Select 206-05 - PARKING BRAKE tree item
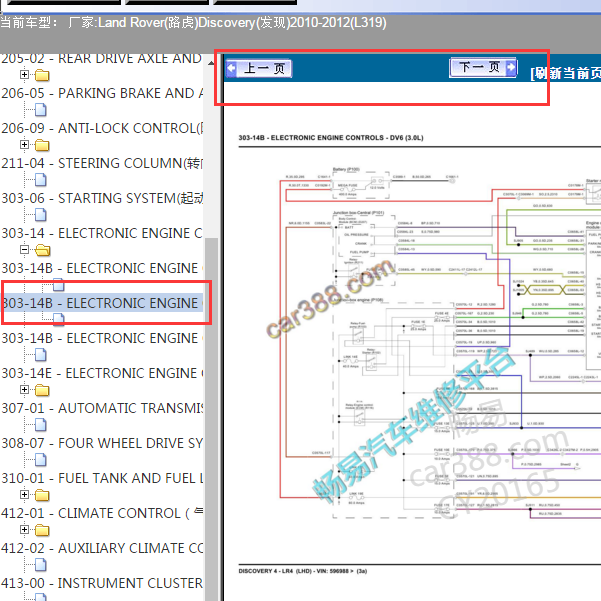Viewport: 601px width, 601px height. click(x=102, y=93)
